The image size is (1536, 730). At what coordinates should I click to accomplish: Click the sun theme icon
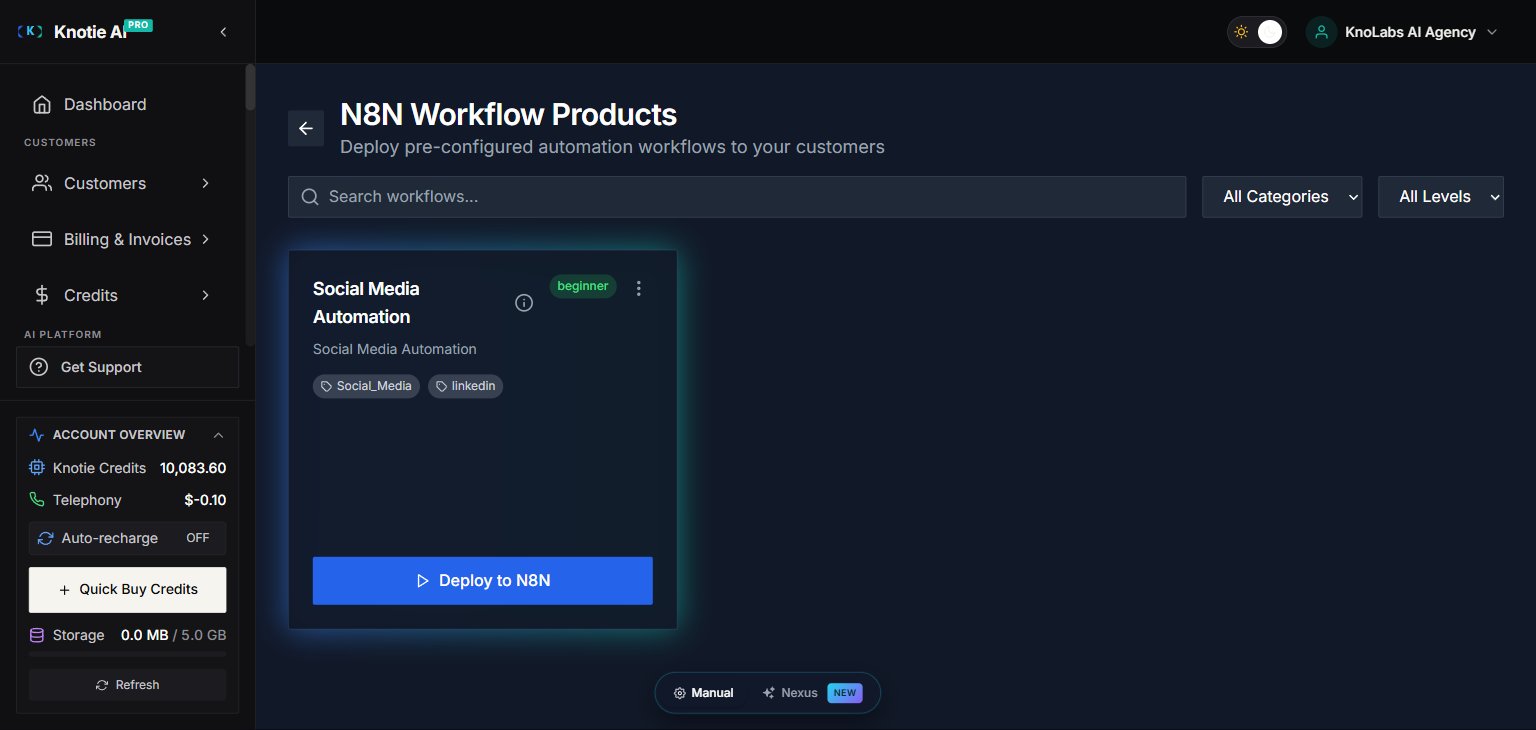pyautogui.click(x=1241, y=32)
